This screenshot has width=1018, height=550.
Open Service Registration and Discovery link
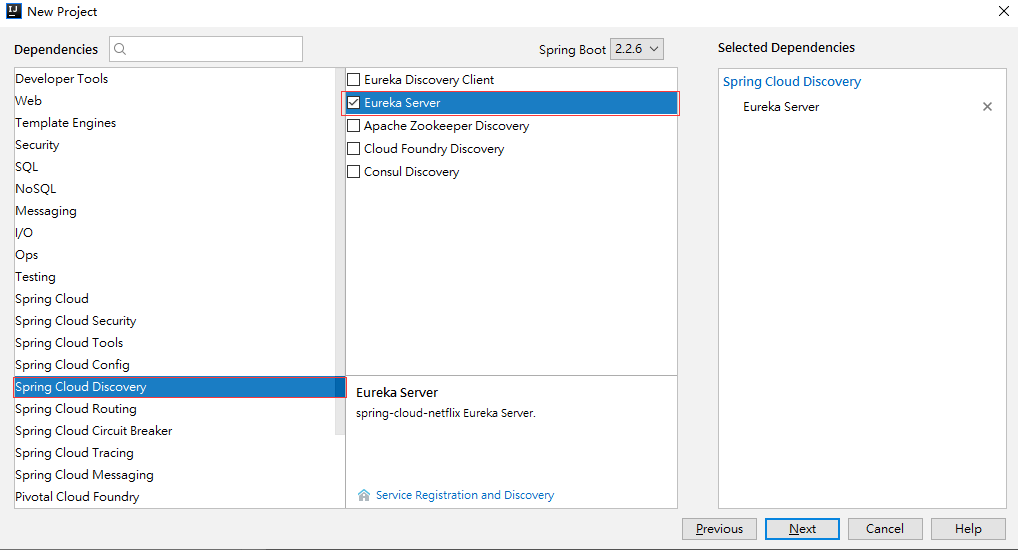point(464,495)
